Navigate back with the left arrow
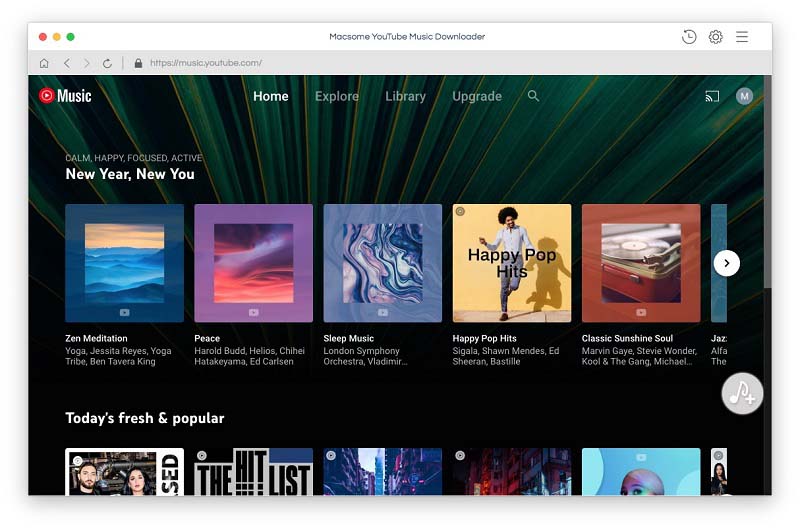 pos(67,63)
